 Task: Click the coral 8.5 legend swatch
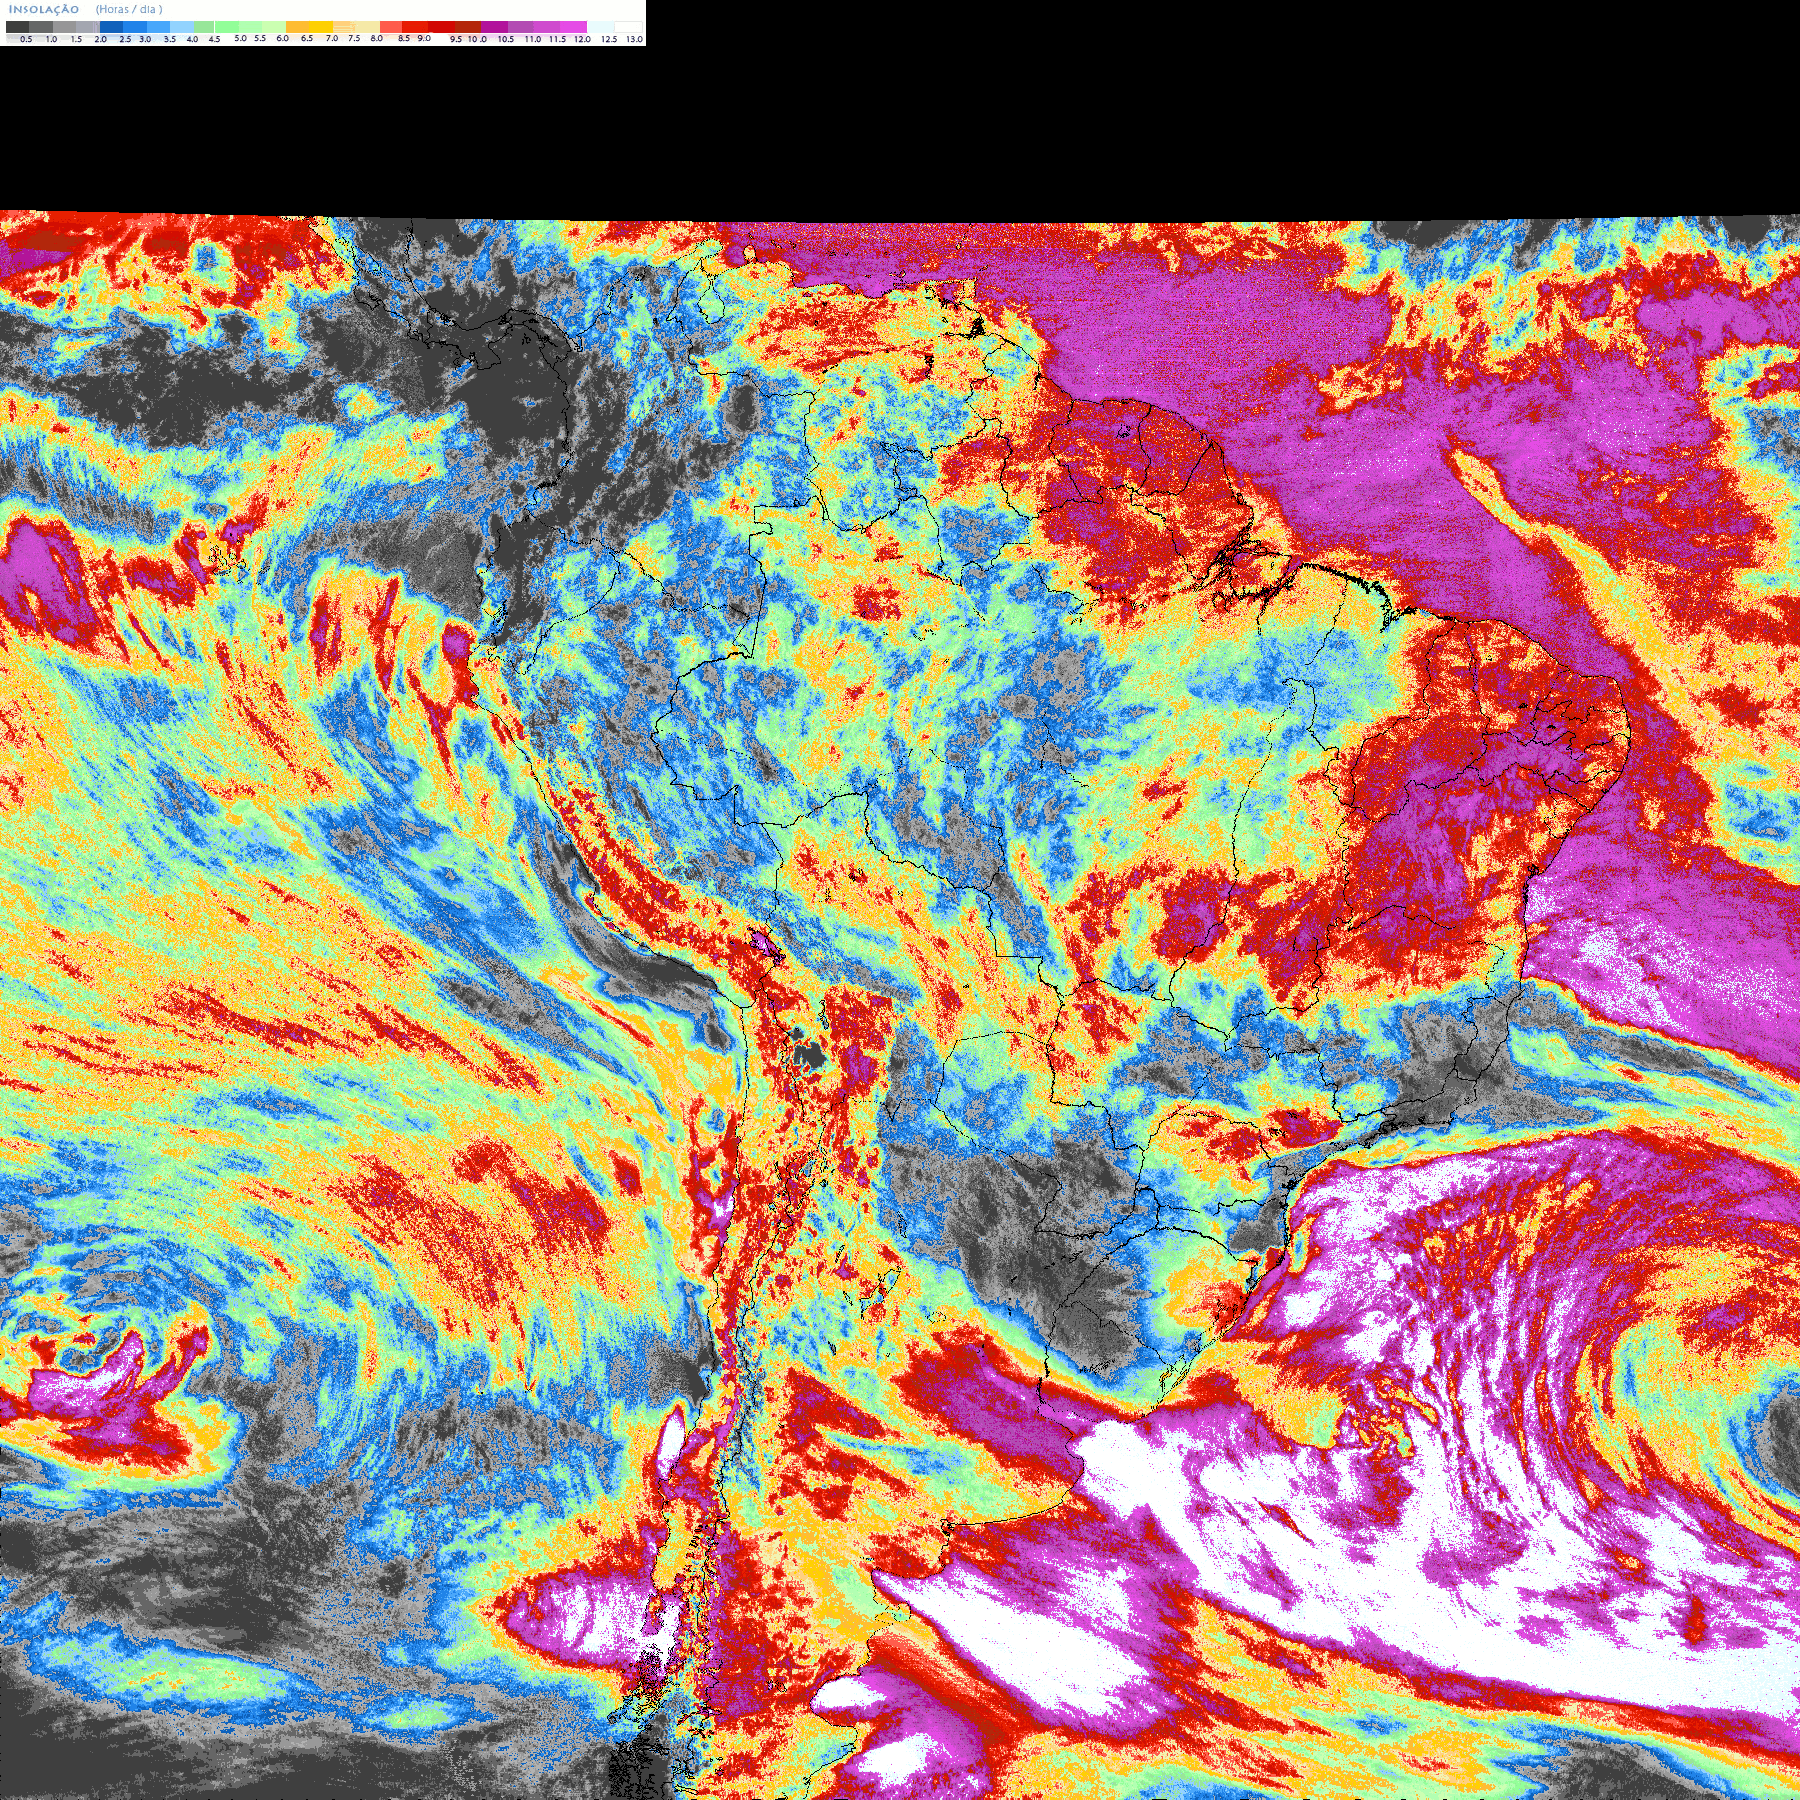pyautogui.click(x=391, y=27)
